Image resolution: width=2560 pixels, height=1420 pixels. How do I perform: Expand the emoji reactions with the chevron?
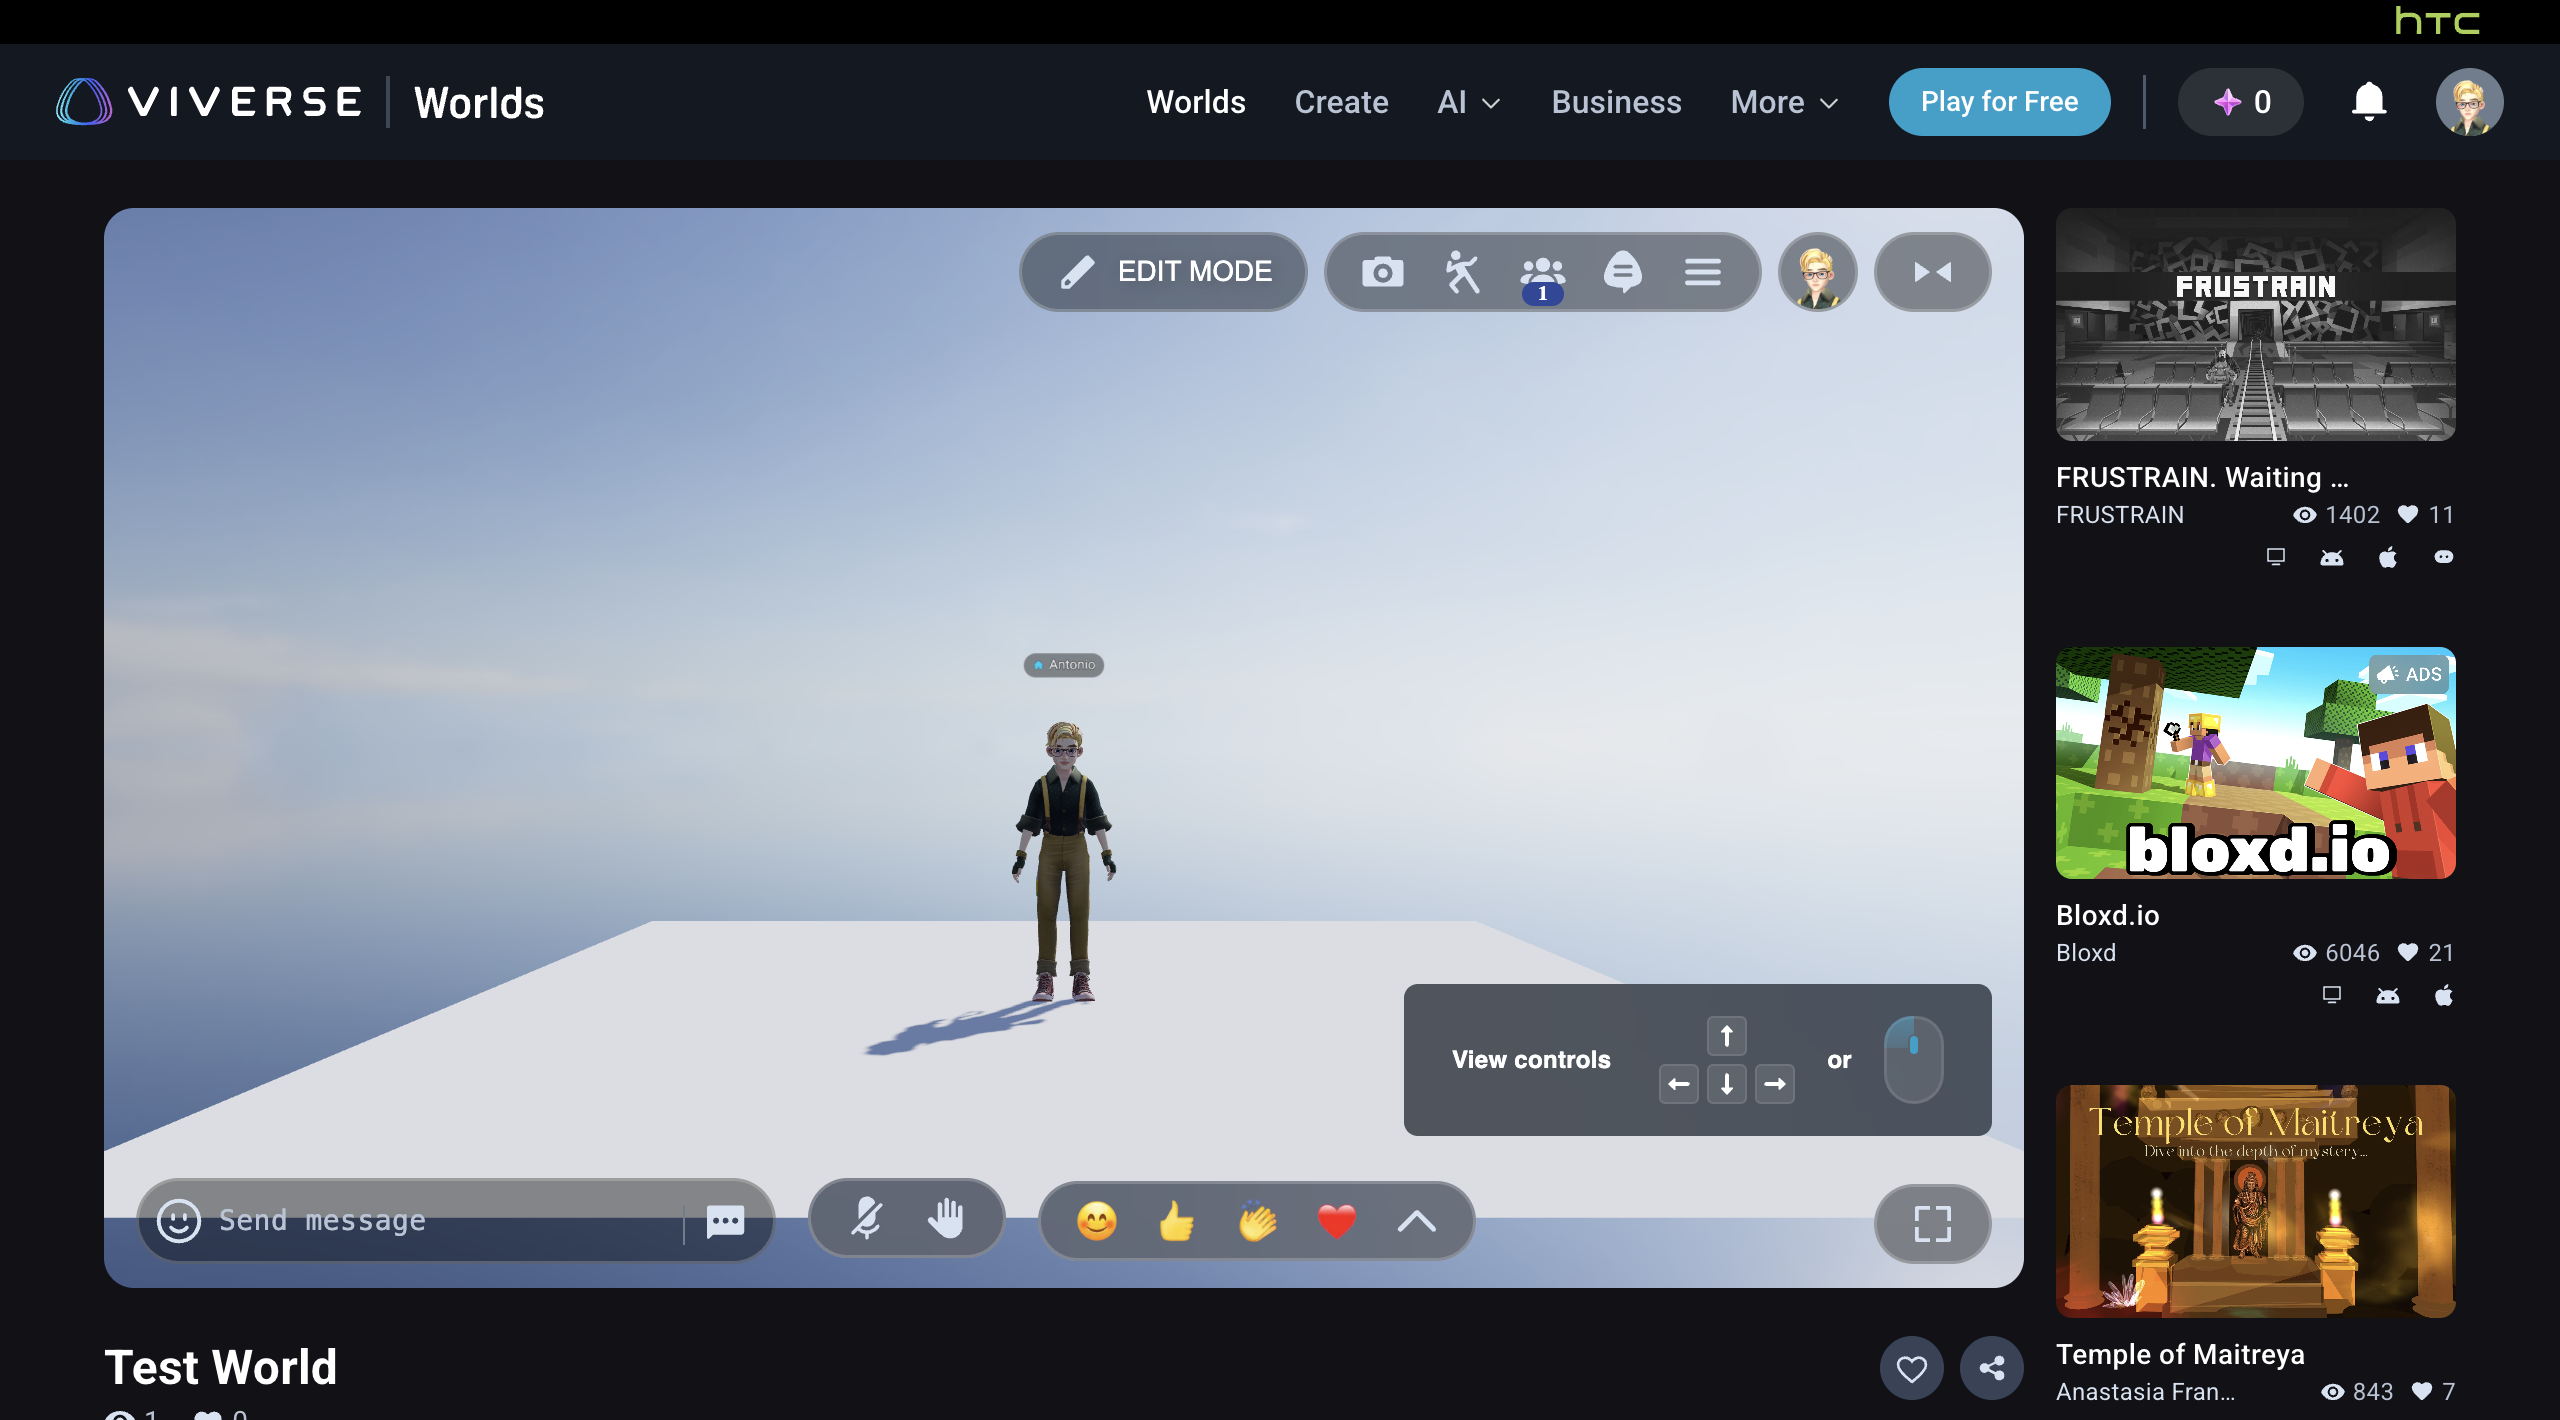(x=1416, y=1221)
